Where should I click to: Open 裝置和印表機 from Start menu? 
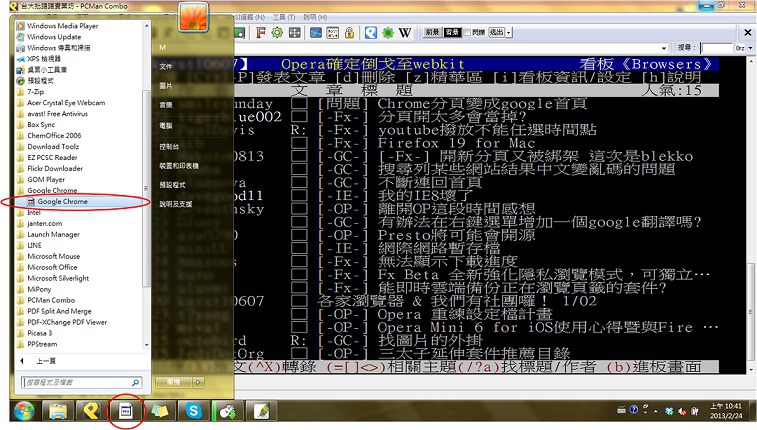click(179, 166)
